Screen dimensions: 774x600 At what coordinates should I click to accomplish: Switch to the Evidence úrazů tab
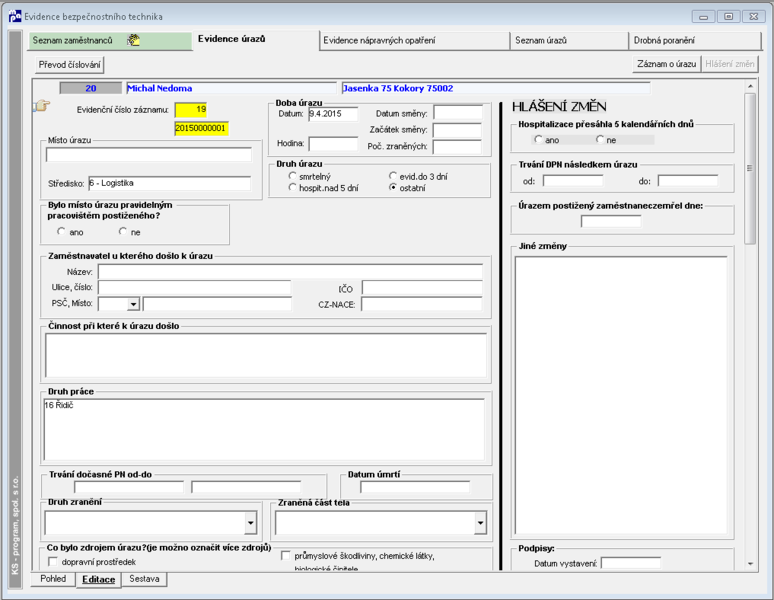pyautogui.click(x=232, y=39)
